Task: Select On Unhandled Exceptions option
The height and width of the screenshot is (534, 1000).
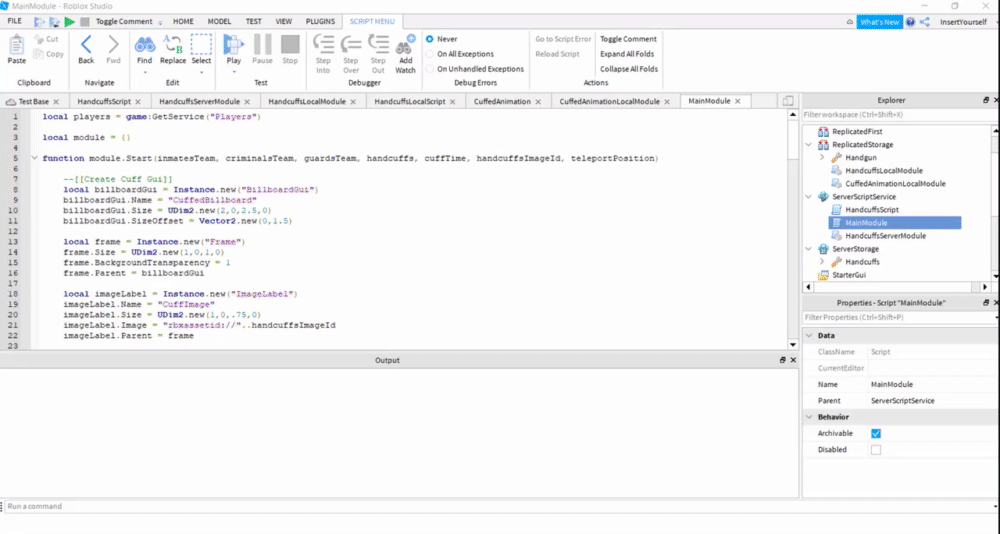Action: pos(429,69)
